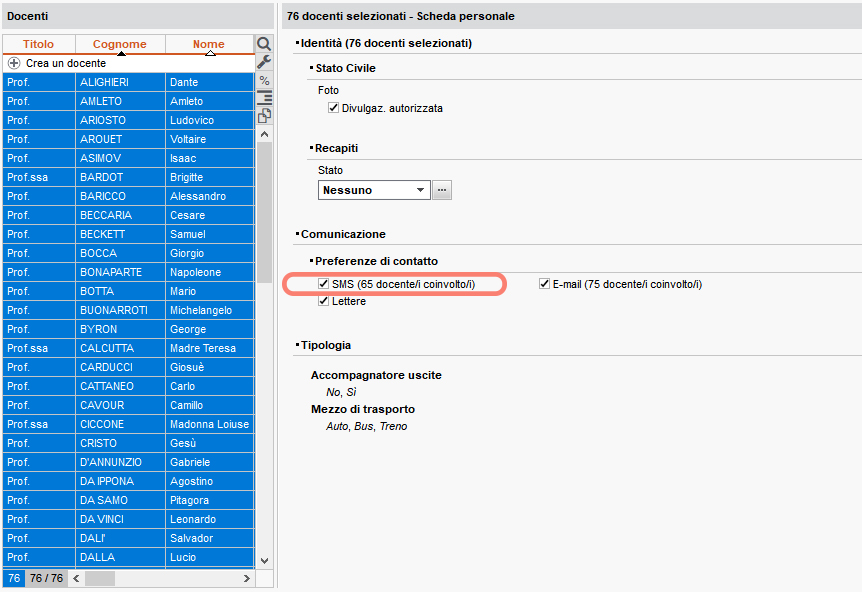
Task: Click the vertical scrollbar thumb
Action: 264,212
